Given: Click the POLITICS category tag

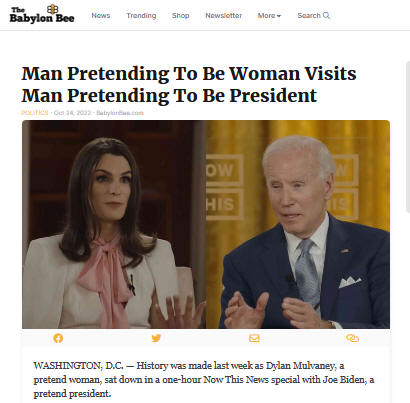Looking at the screenshot, I should click(x=35, y=113).
